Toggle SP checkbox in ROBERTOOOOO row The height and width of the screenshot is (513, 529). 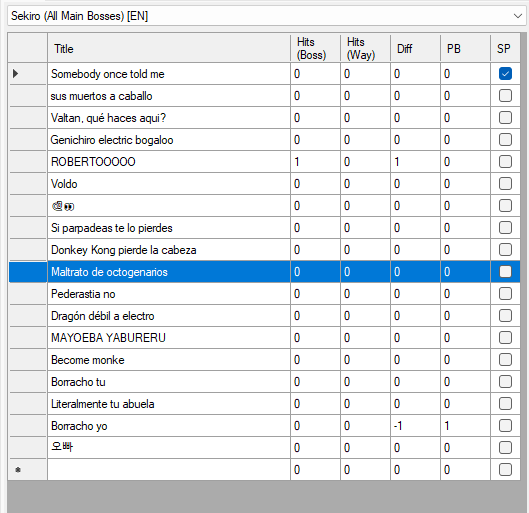click(505, 162)
